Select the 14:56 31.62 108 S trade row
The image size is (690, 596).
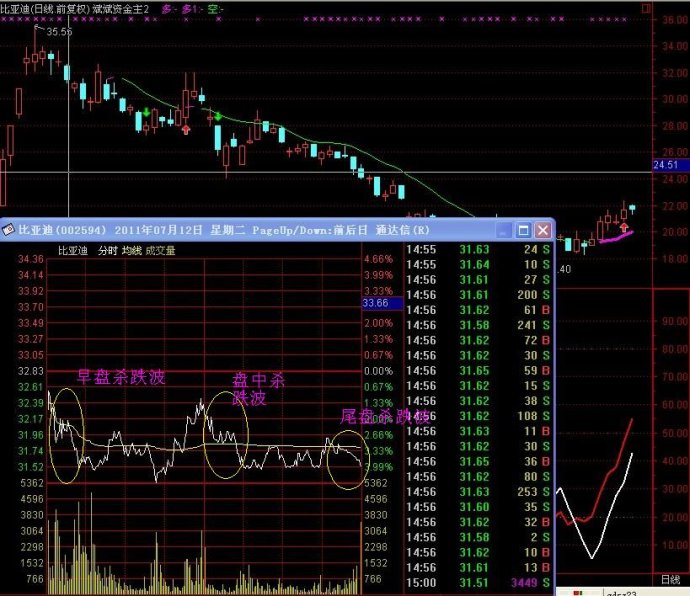[478, 416]
